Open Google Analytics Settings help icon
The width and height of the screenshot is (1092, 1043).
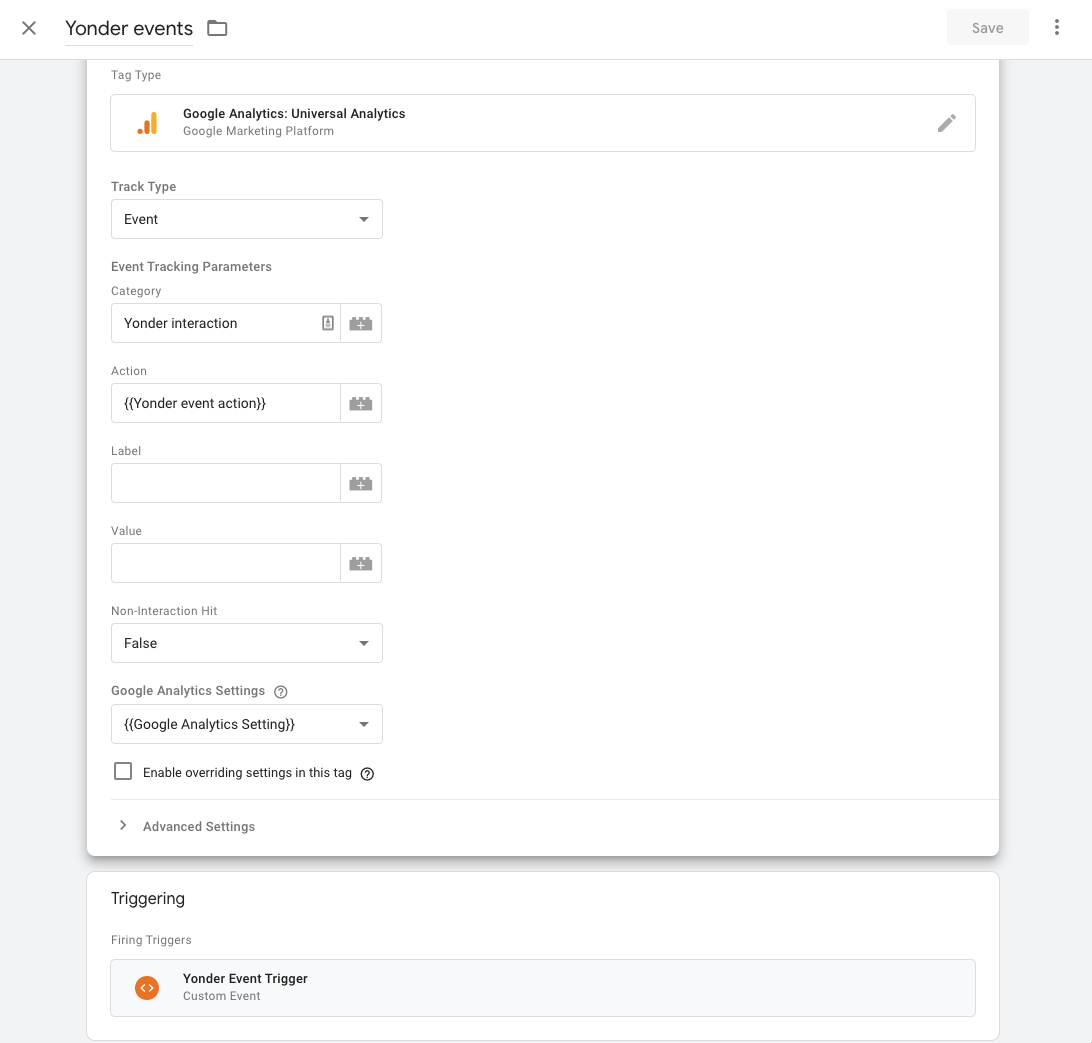pos(281,691)
